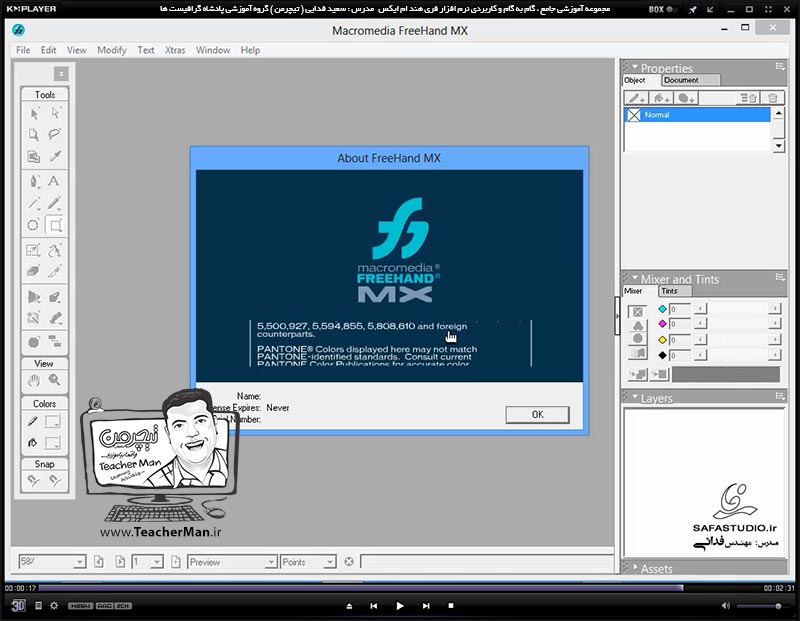Click OK in About FreeHand MX
Screen dimensions: 800x621
[x=537, y=414]
